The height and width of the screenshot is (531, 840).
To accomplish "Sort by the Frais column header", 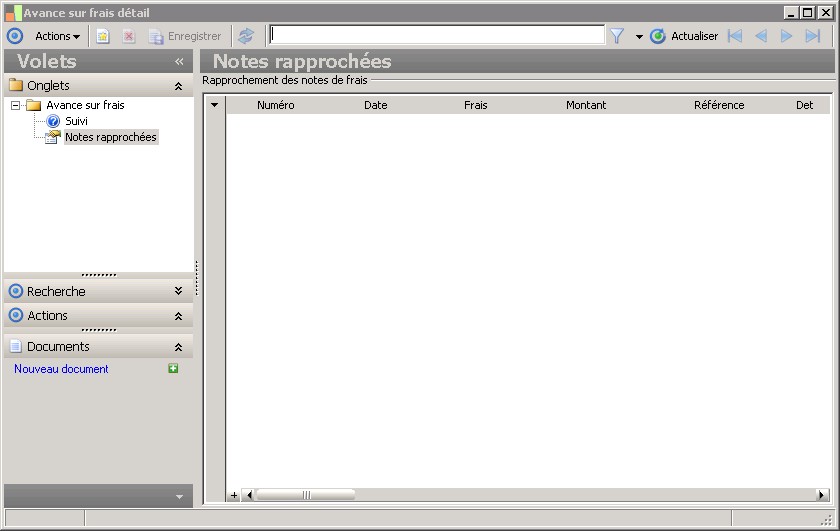I will tap(476, 106).
